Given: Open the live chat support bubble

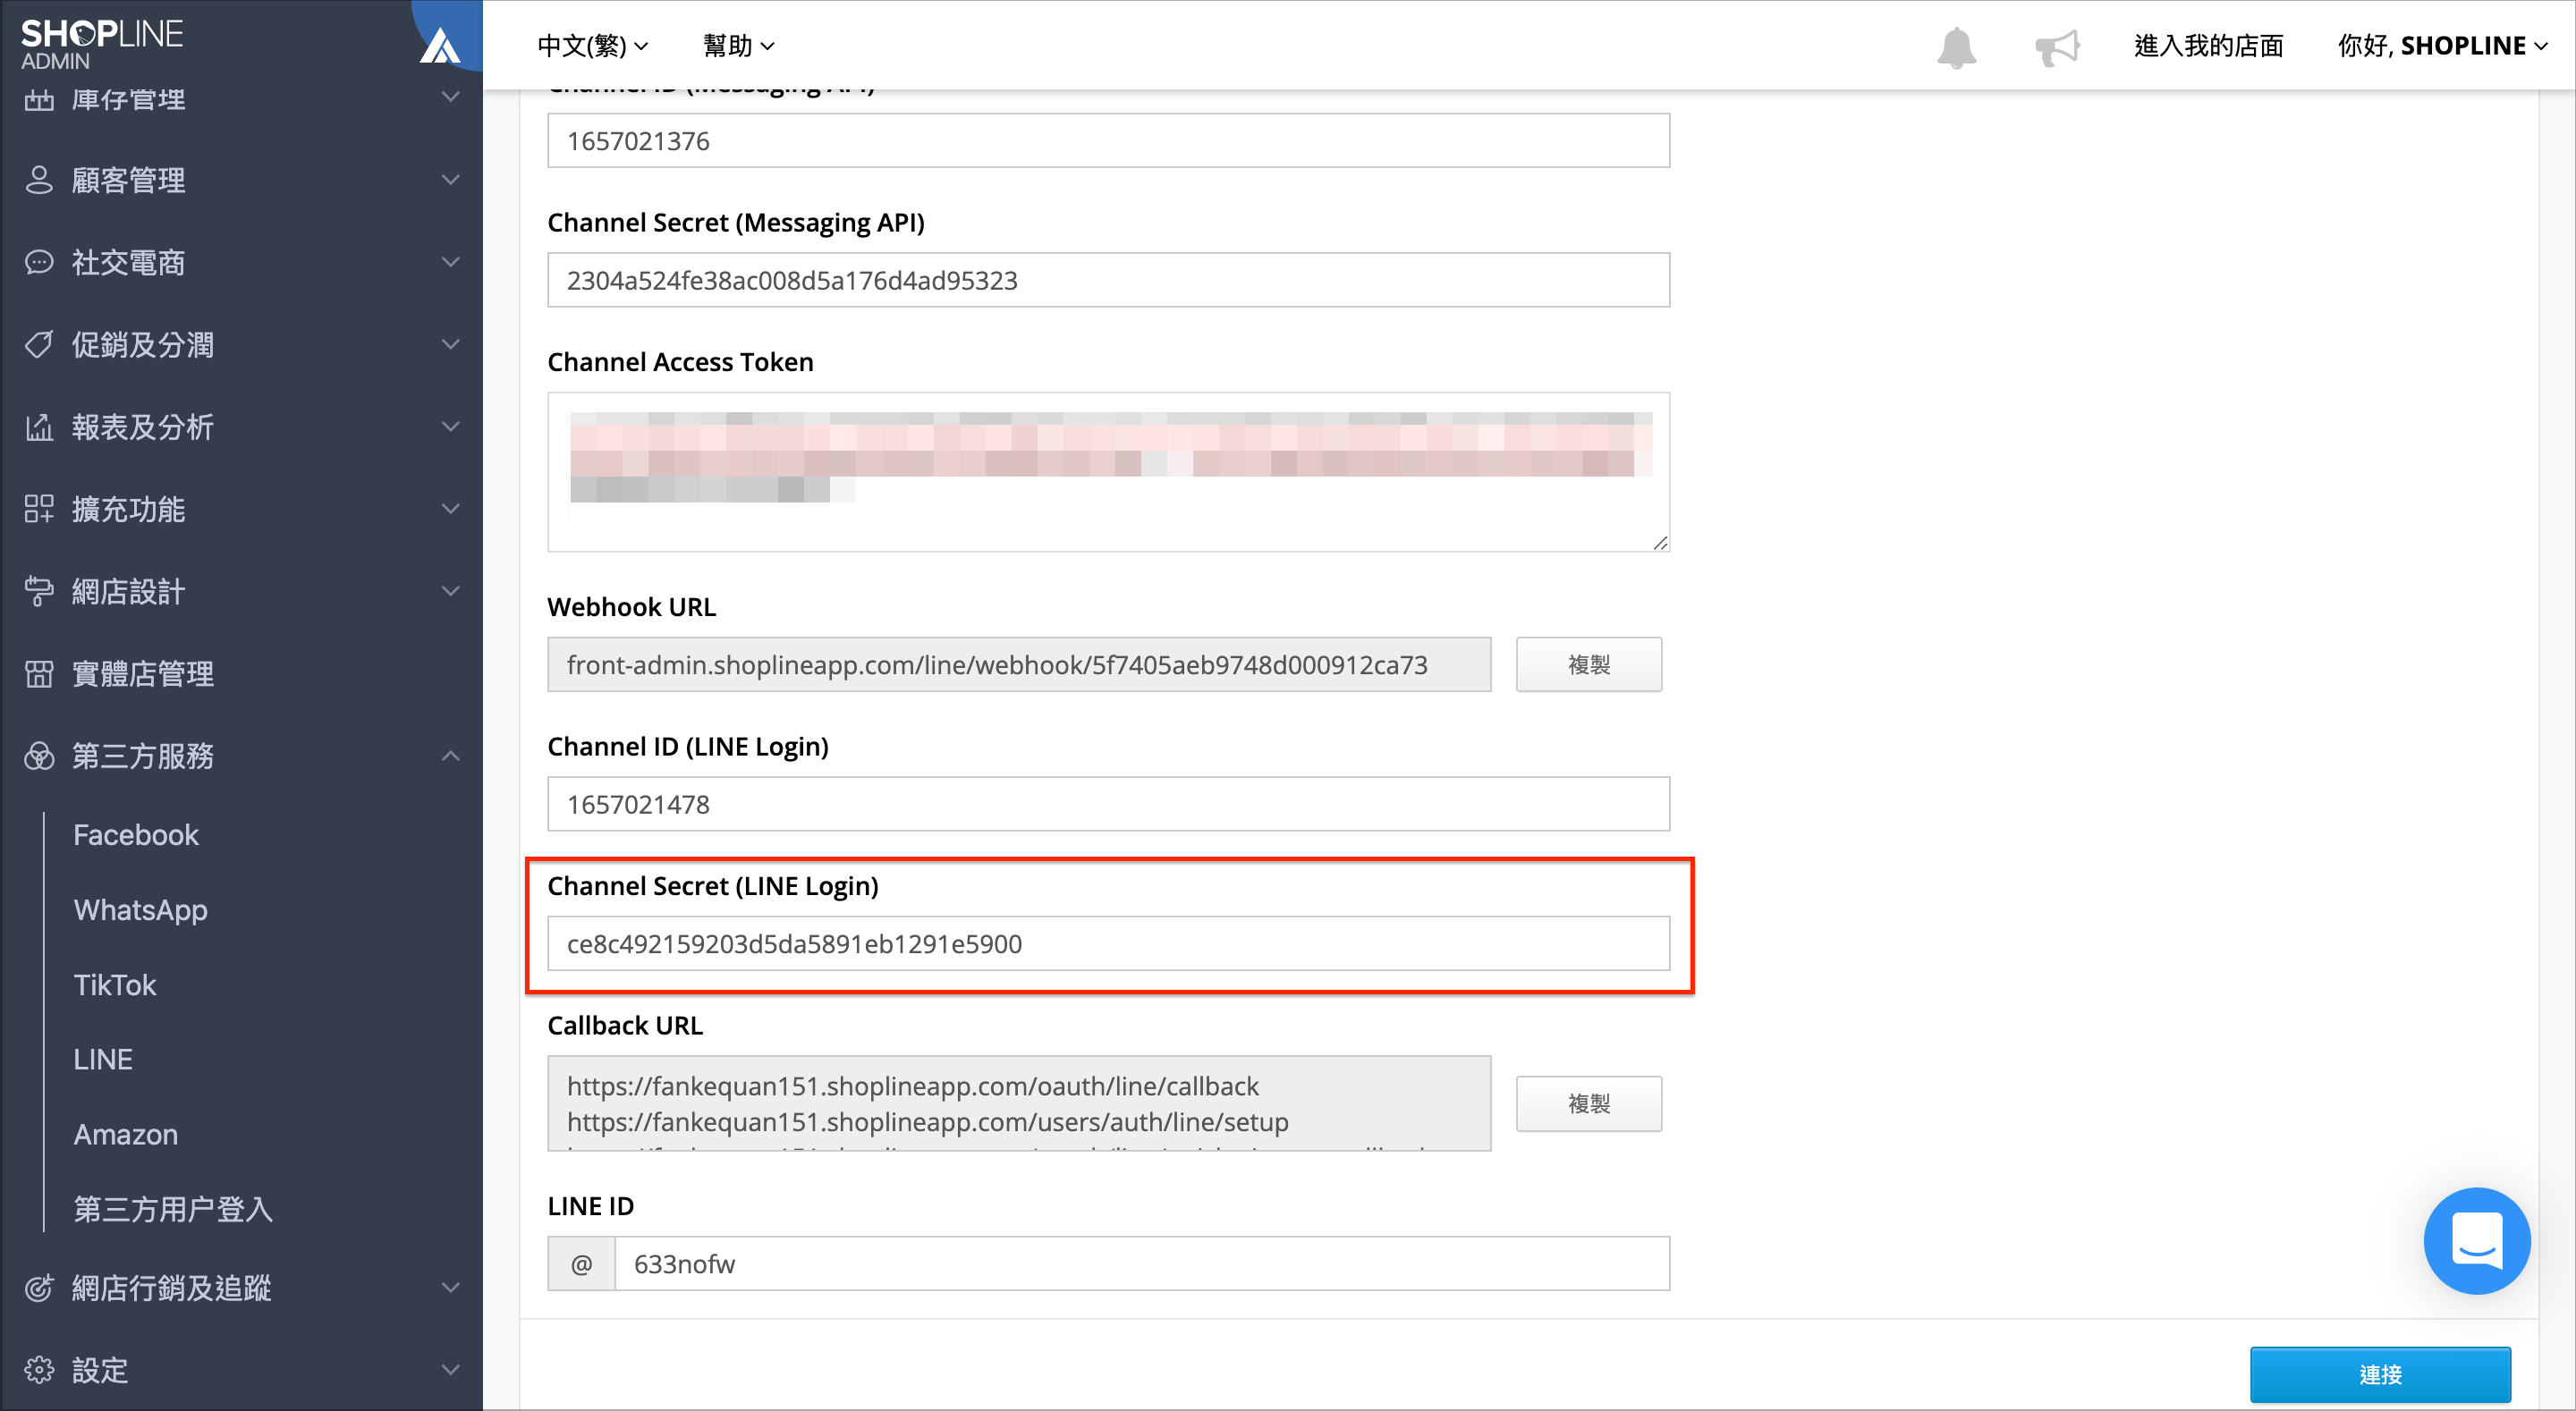Looking at the screenshot, I should coord(2477,1241).
